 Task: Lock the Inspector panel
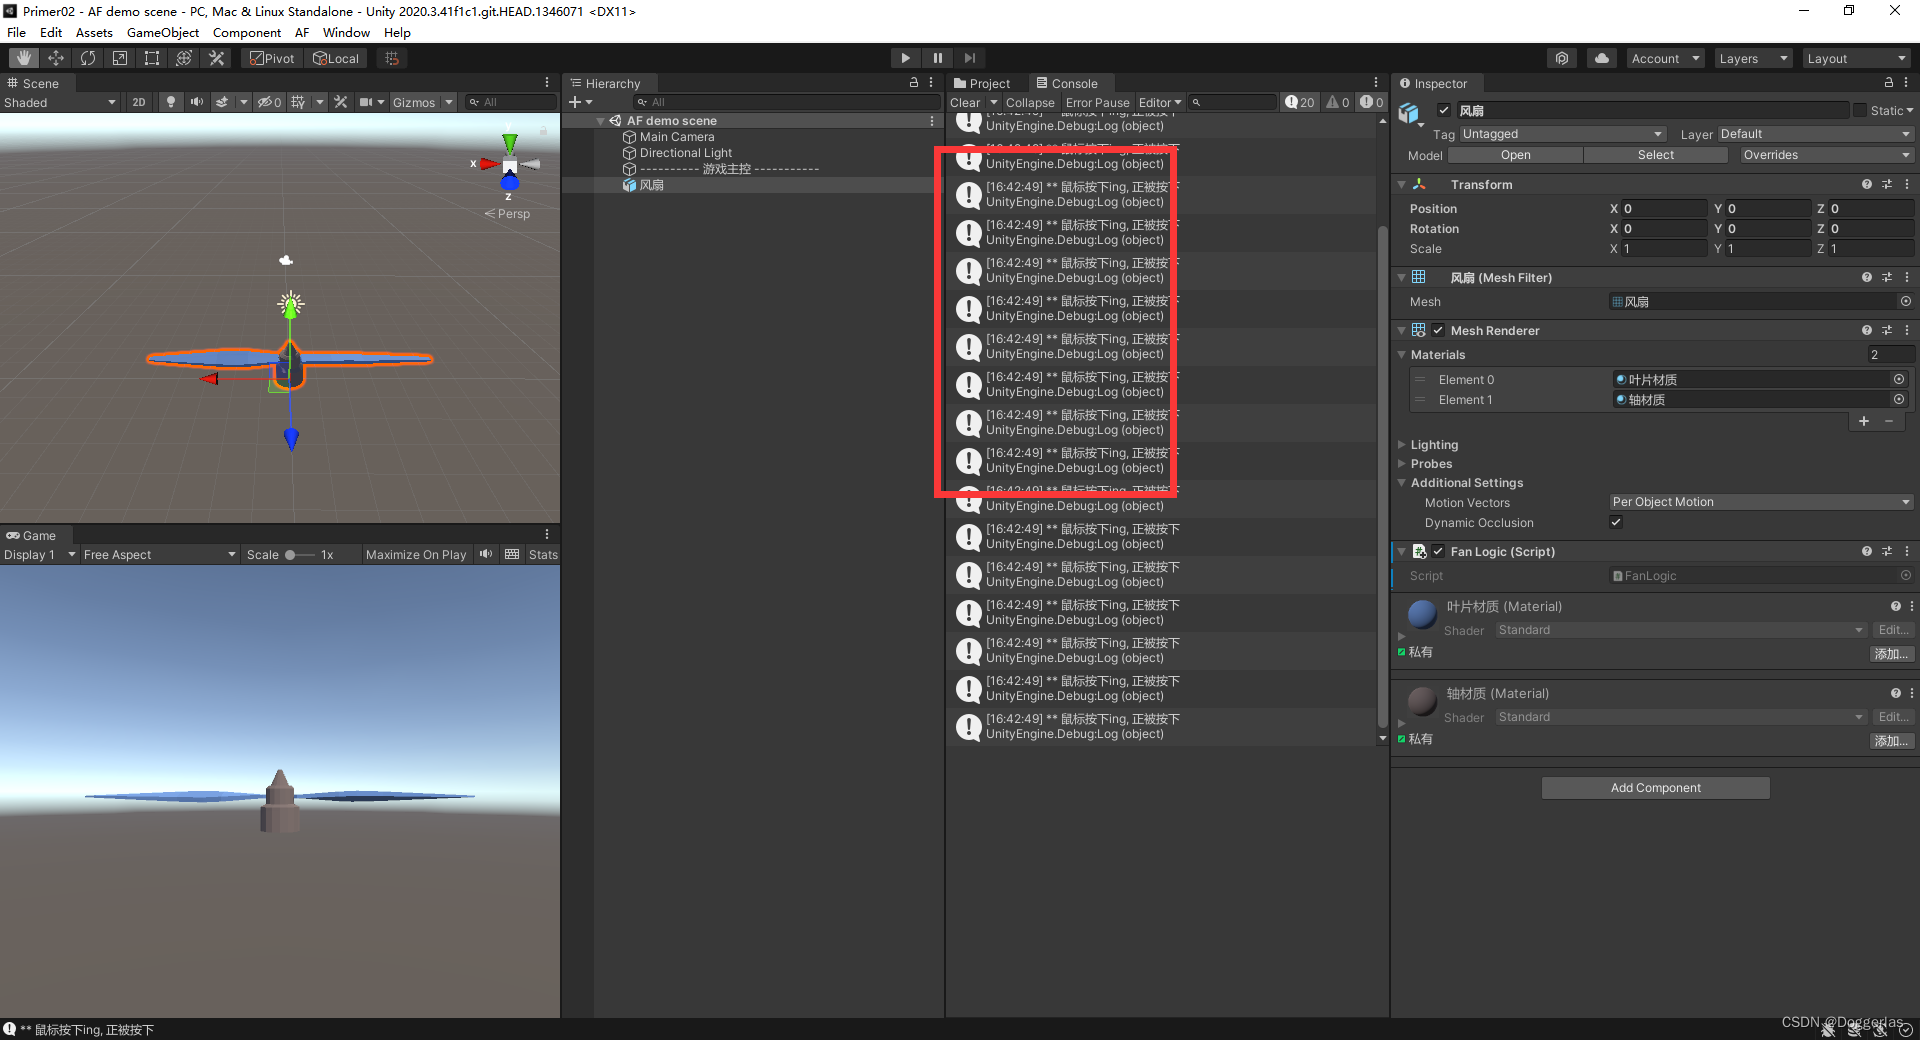tap(1889, 83)
